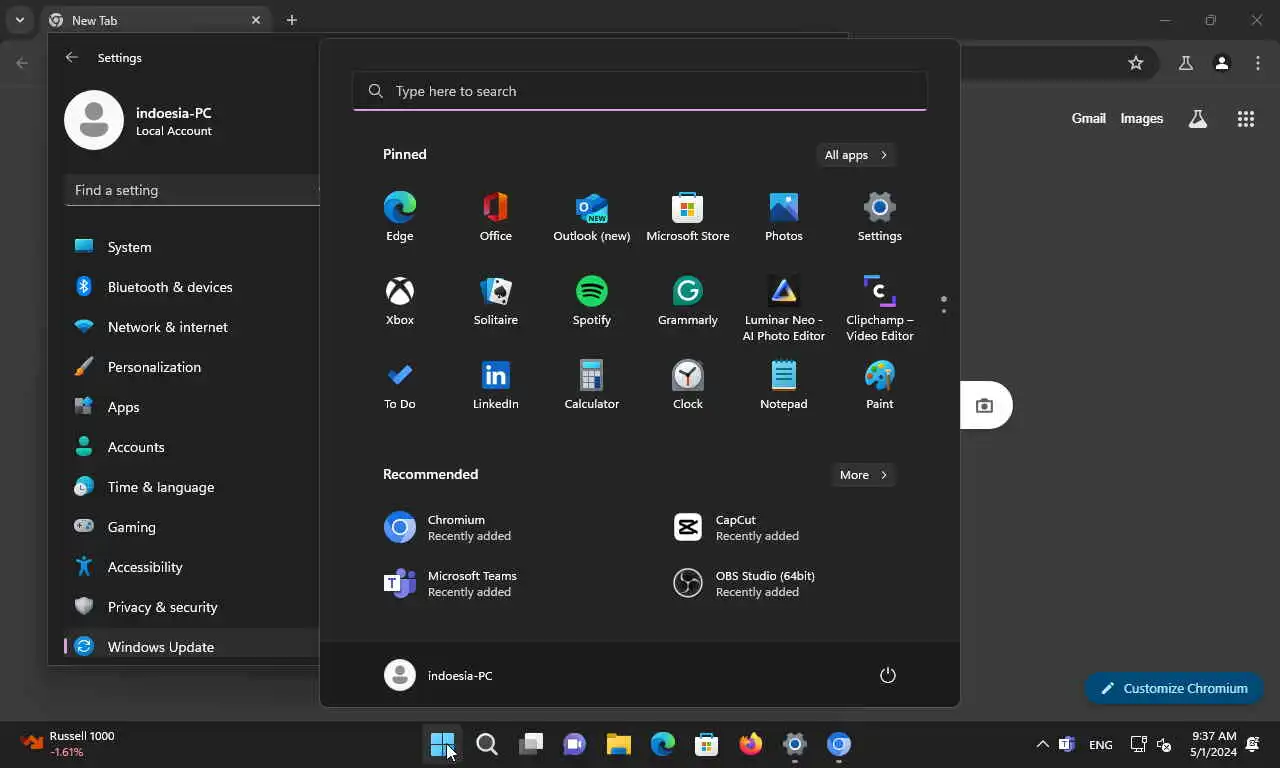Click the Start menu power button
Image resolution: width=1280 pixels, height=768 pixels.
[x=887, y=675]
